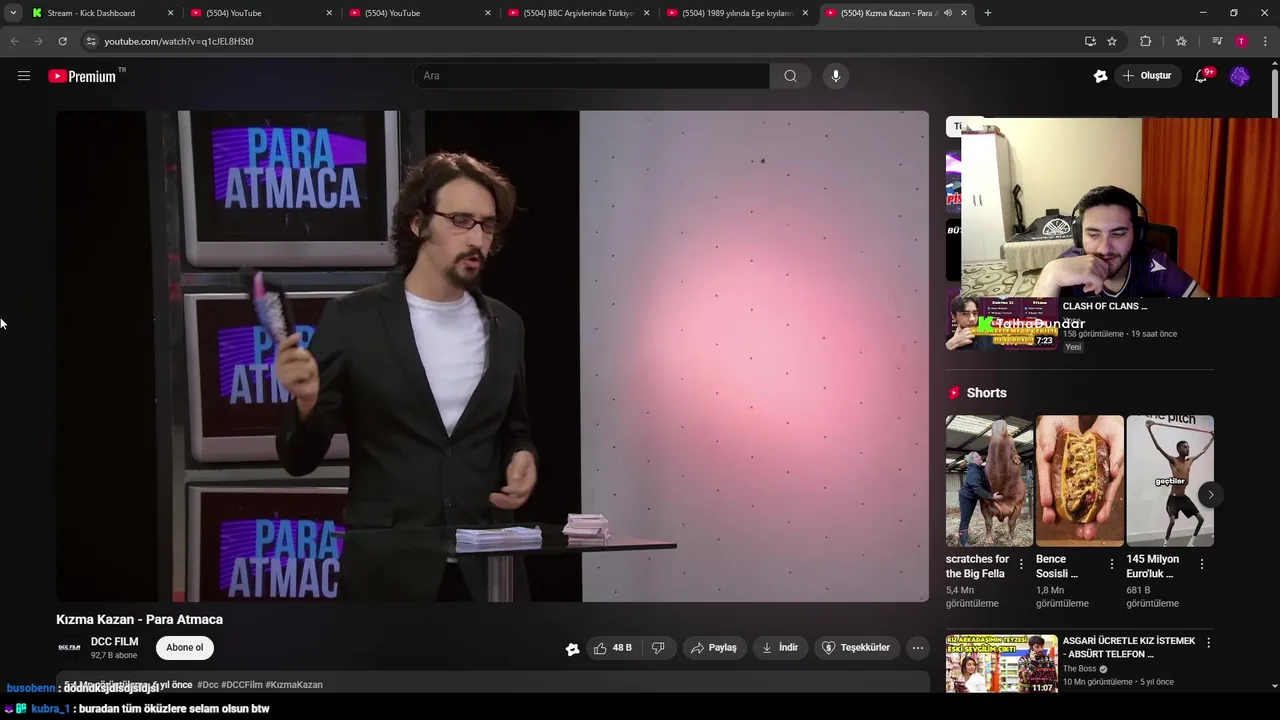Viewport: 1280px width, 720px height.
Task: Subscribe with the Abone ol button
Action: (x=184, y=648)
